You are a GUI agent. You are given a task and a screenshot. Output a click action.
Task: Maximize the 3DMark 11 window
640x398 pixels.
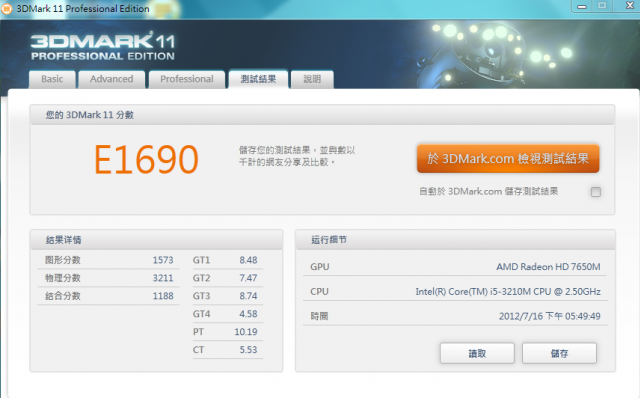[602, 6]
